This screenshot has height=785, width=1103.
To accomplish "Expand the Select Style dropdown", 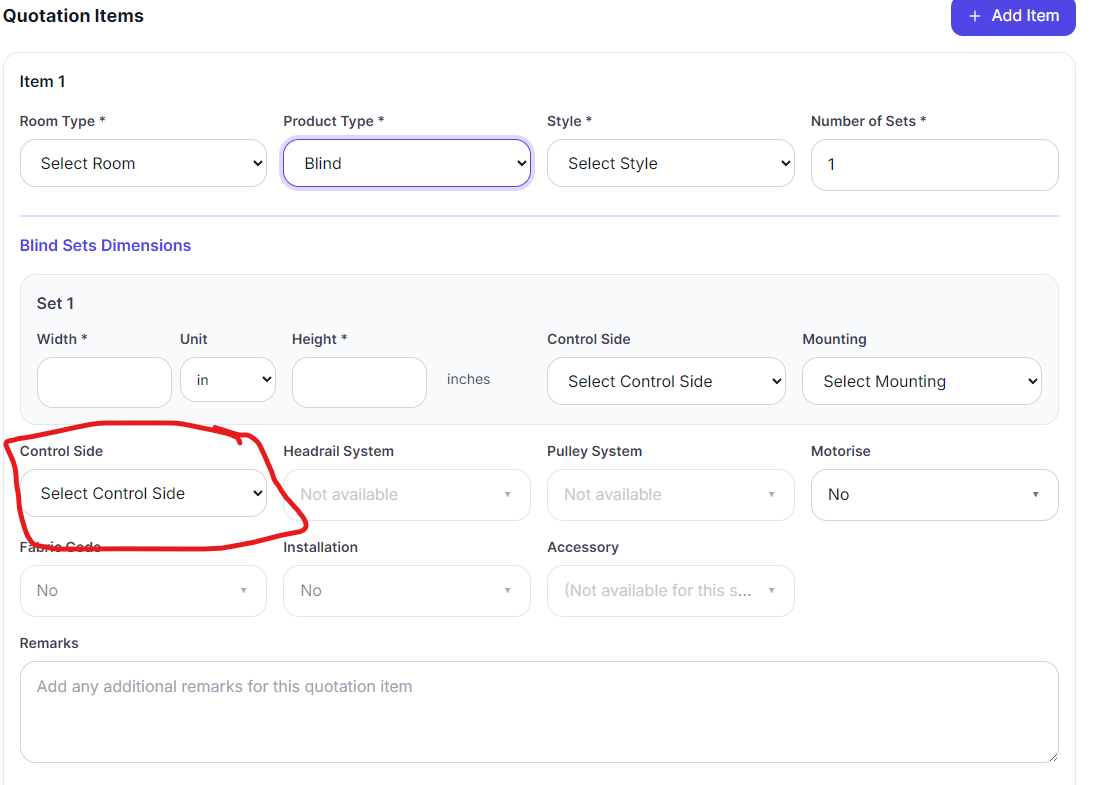I will click(670, 164).
